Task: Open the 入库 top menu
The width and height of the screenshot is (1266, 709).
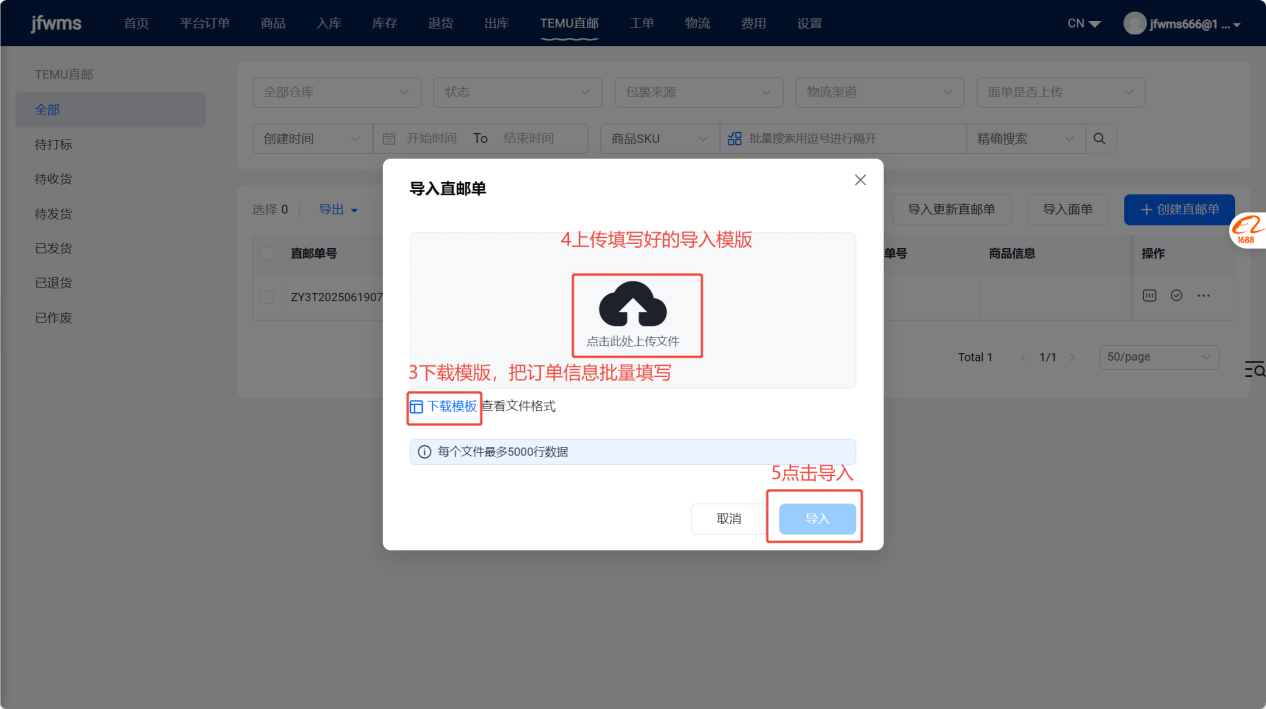Action: [329, 23]
